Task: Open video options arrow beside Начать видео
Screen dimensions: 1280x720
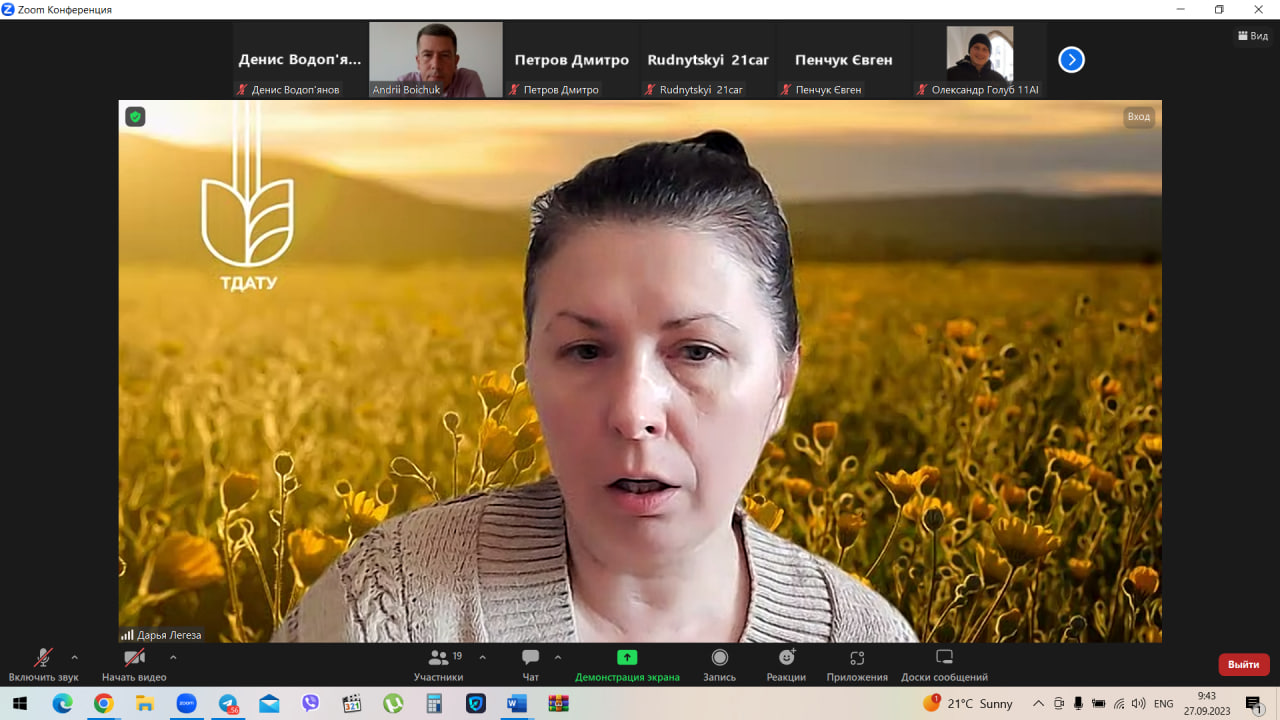Action: [173, 657]
